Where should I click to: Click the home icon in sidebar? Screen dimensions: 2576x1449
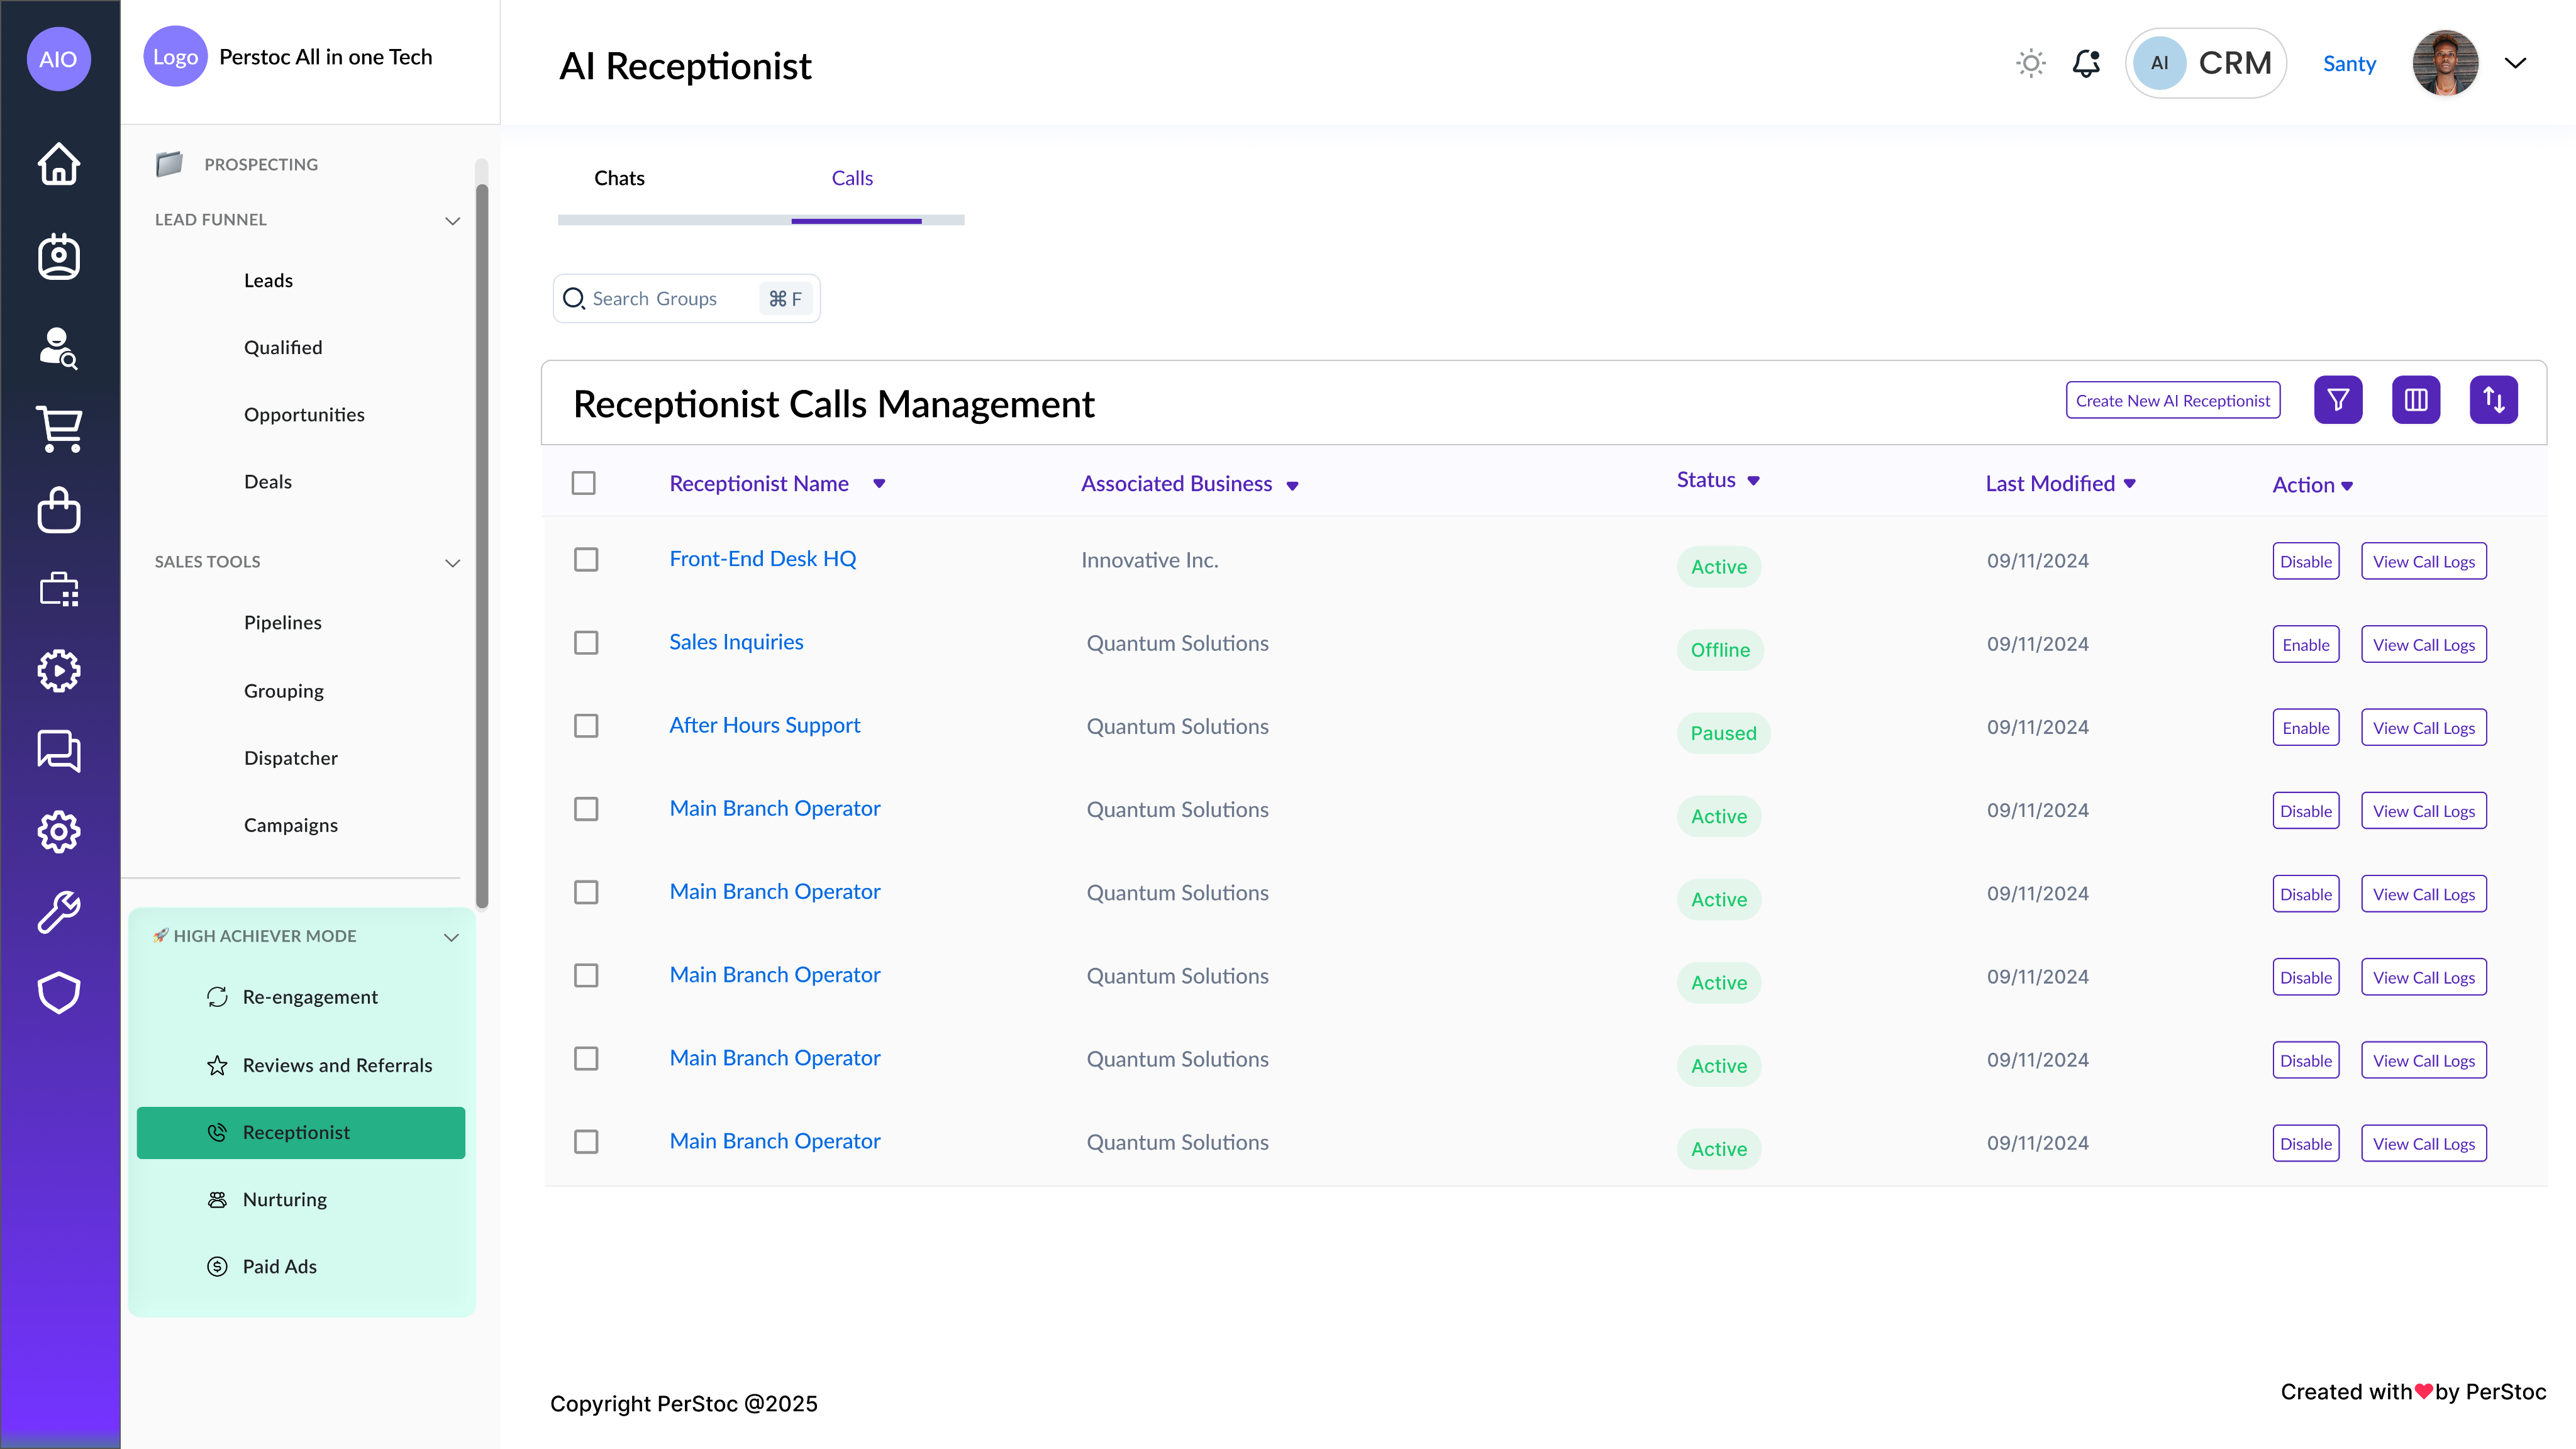coord(59,163)
